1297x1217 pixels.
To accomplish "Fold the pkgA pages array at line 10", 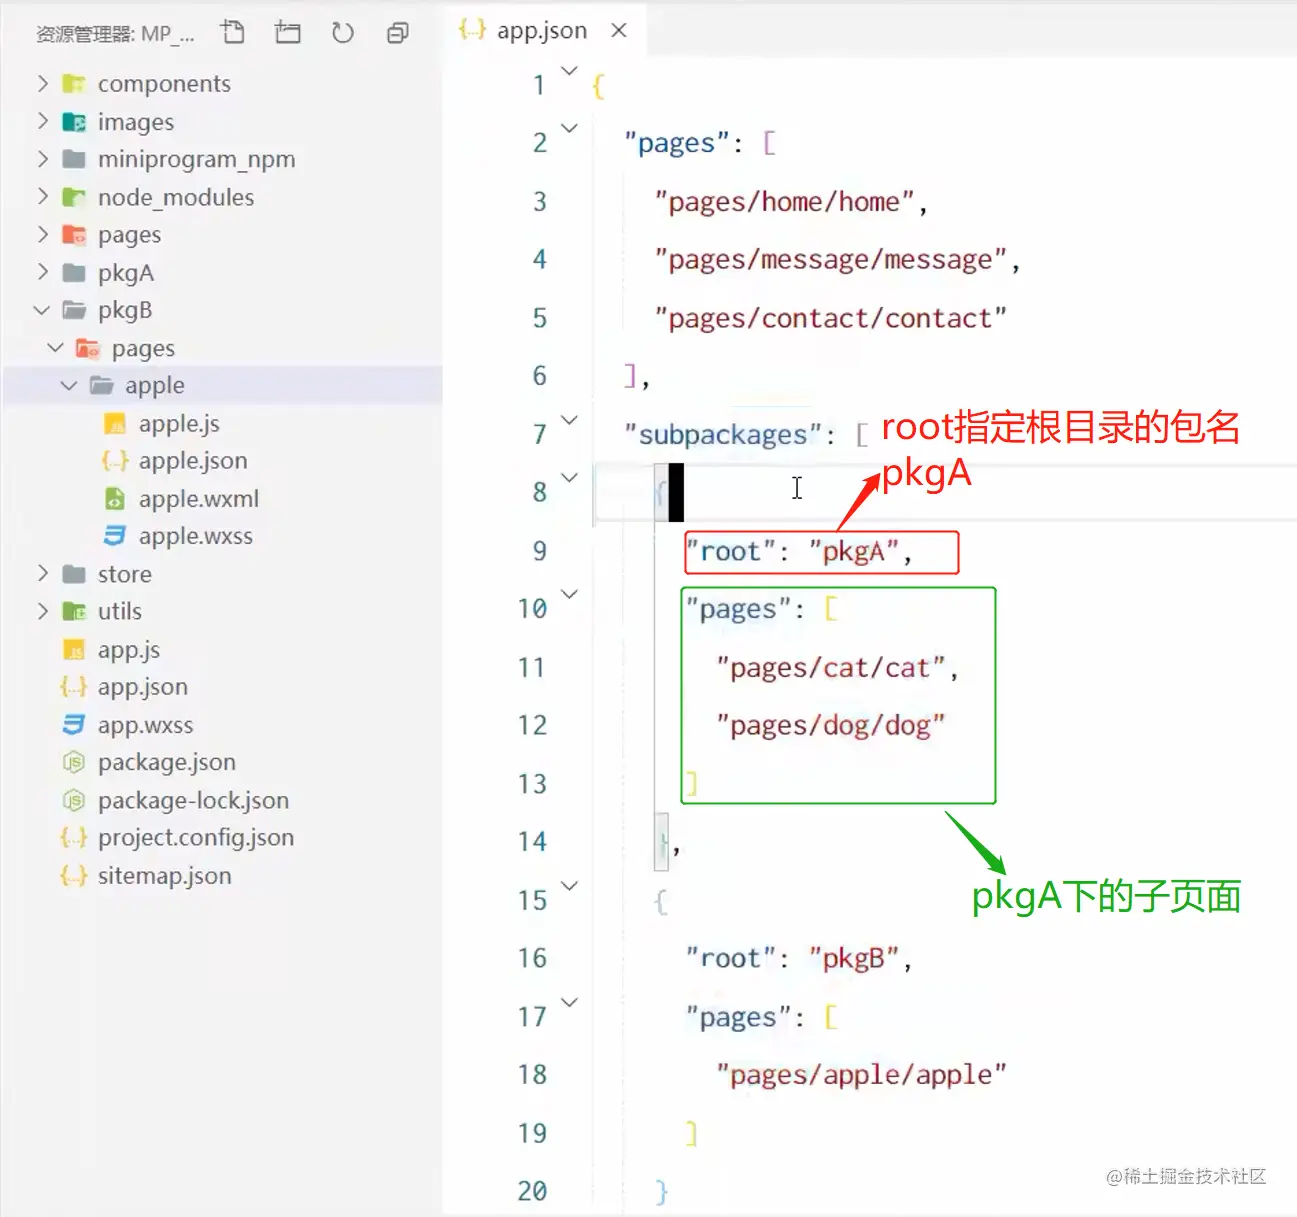I will click(x=569, y=594).
